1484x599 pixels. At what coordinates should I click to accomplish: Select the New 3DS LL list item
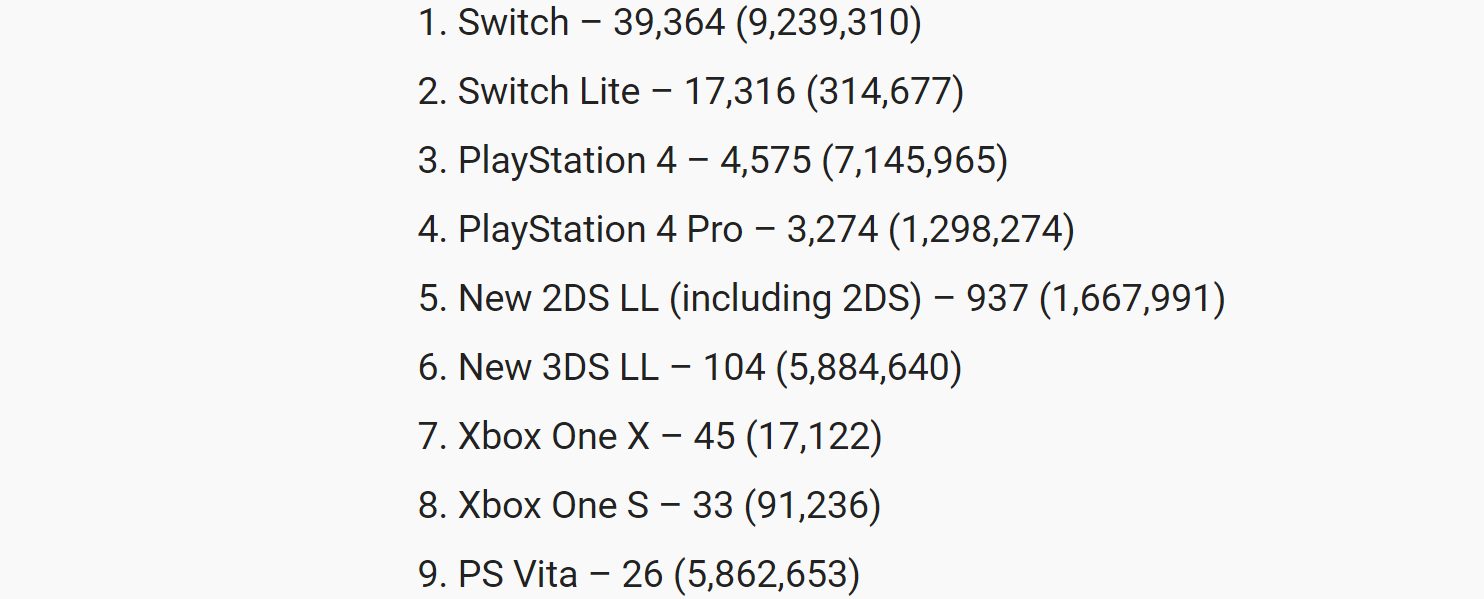click(x=690, y=368)
